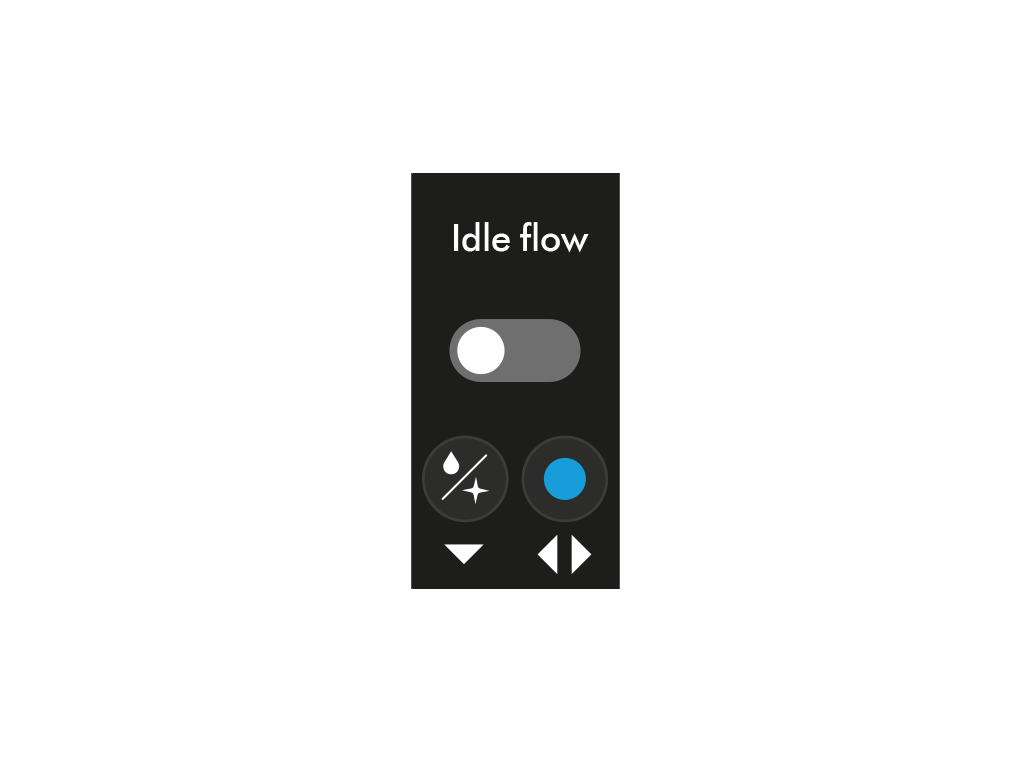Click the diagonal slash in the rinse/clean icon
Viewport: 1016px width, 762px height.
[465, 478]
